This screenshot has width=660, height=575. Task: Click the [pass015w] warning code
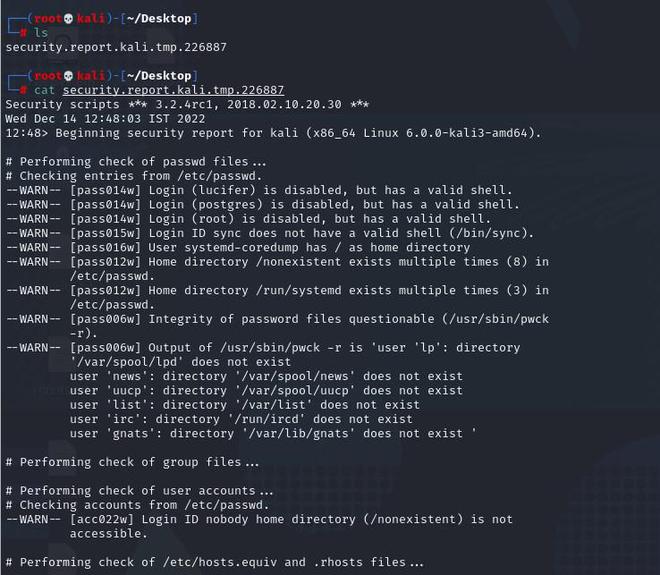click(105, 233)
